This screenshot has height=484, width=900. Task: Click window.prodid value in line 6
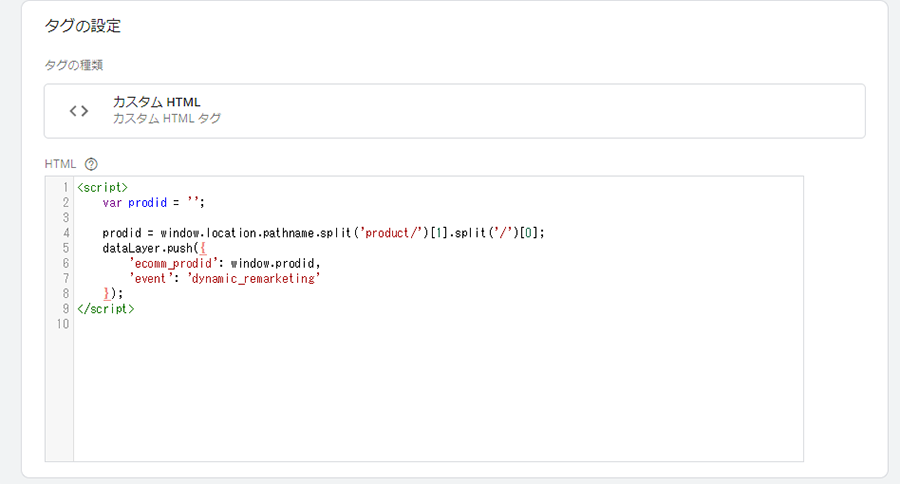pos(272,264)
